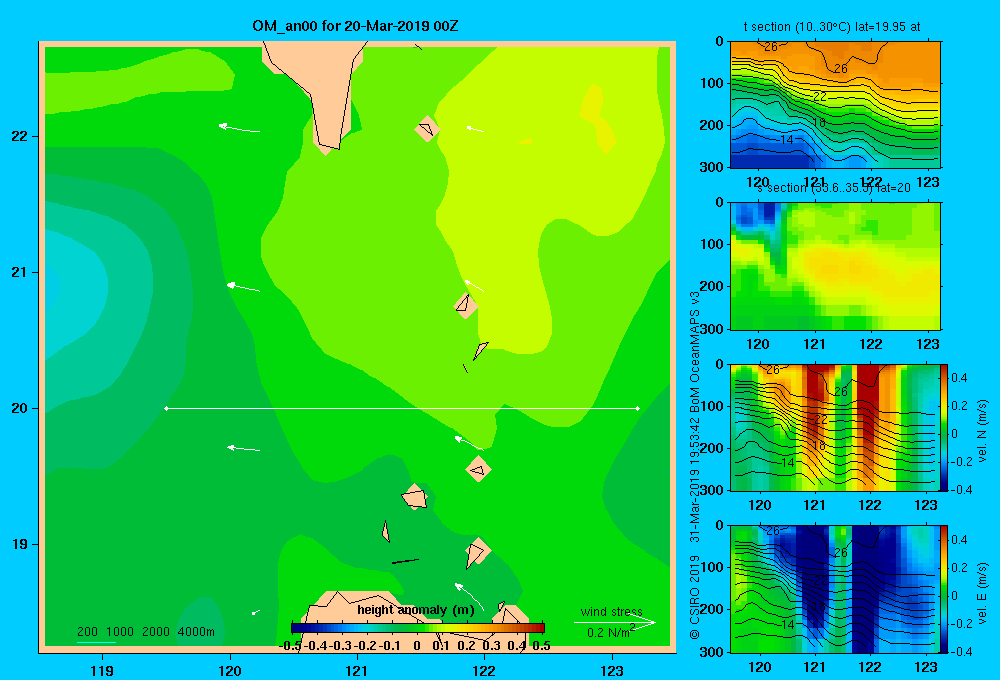
Task: Click the '200' depth contour legend entry
Action: (87, 632)
